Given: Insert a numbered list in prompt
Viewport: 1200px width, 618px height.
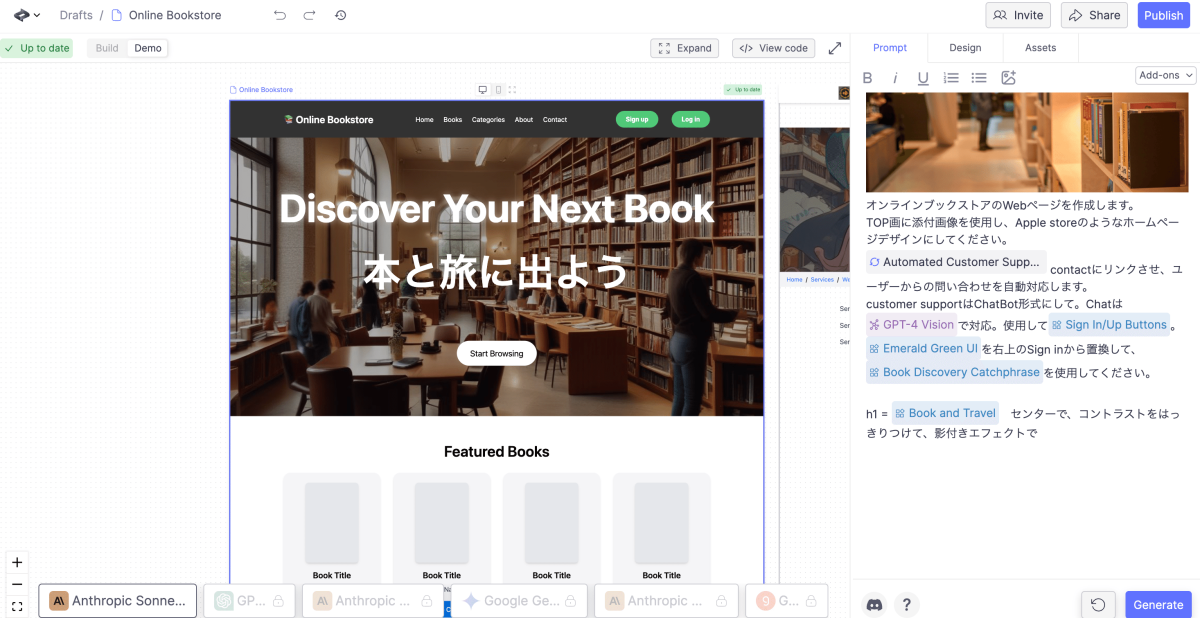Looking at the screenshot, I should pos(951,78).
